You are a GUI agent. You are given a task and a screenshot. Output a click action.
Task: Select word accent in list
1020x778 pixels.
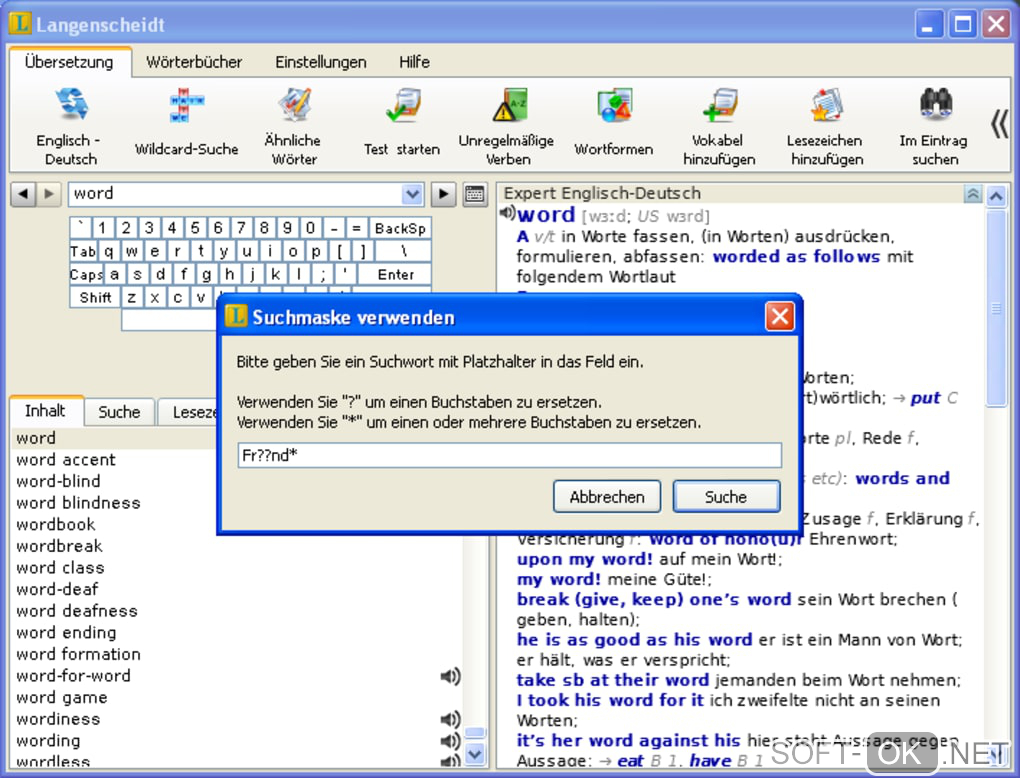[66, 460]
